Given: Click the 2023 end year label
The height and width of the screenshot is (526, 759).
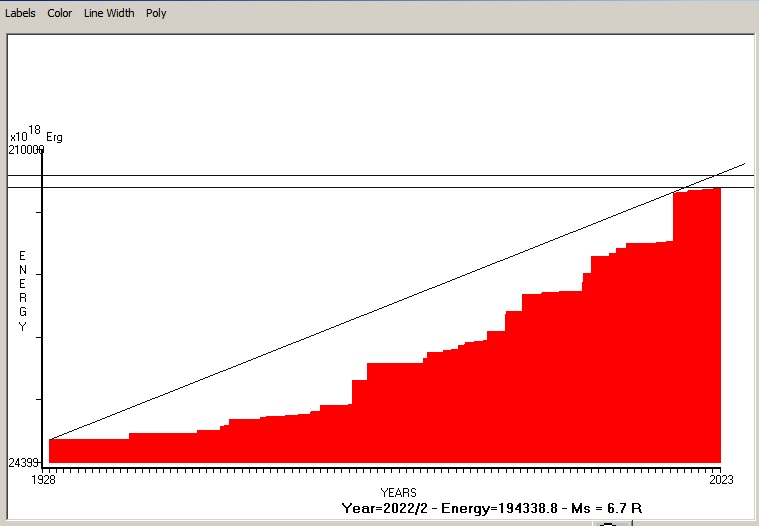Looking at the screenshot, I should click(x=721, y=480).
